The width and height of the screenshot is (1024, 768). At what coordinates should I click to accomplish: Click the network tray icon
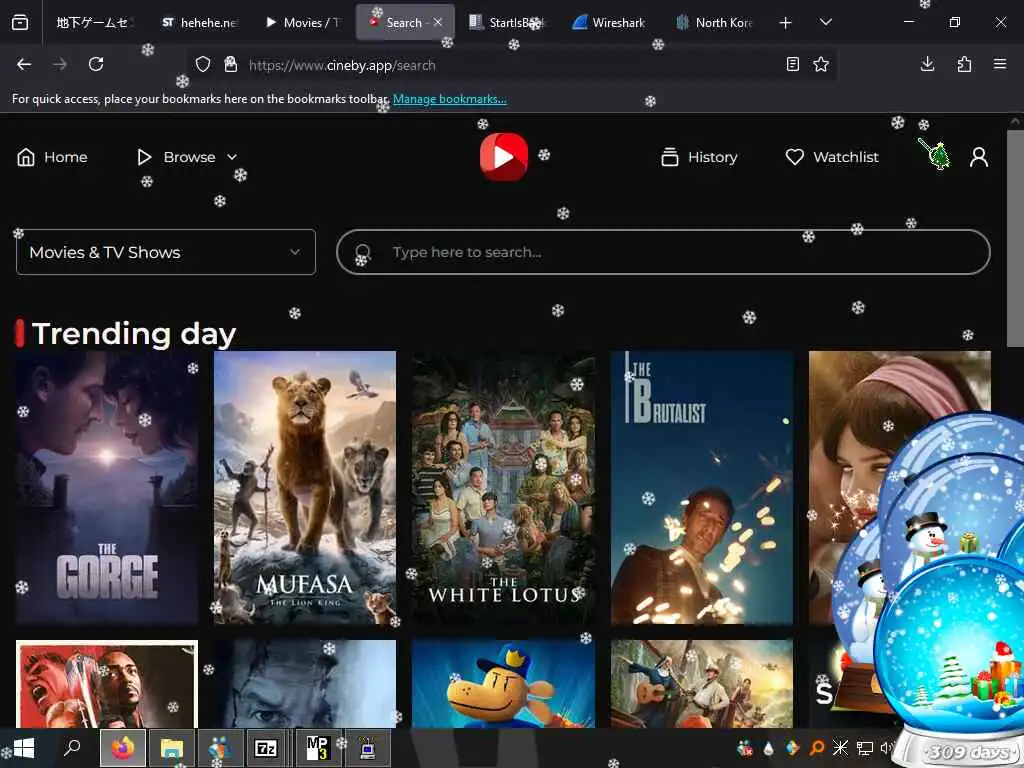pos(865,748)
